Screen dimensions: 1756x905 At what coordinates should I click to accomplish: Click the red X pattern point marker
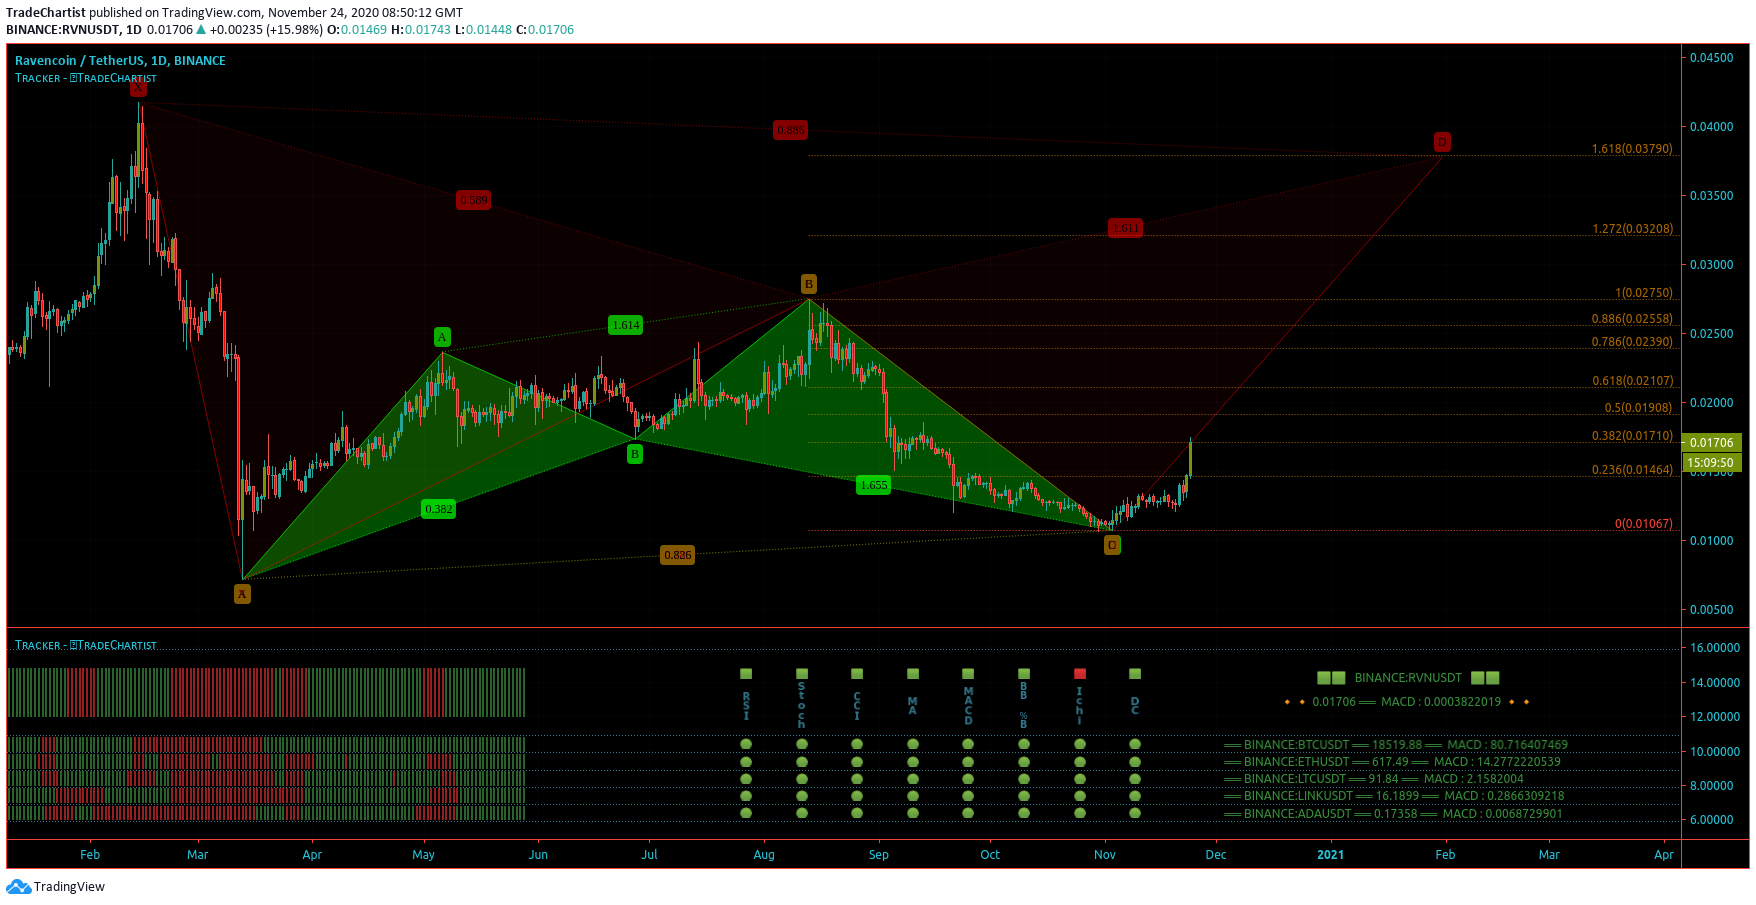(138, 88)
